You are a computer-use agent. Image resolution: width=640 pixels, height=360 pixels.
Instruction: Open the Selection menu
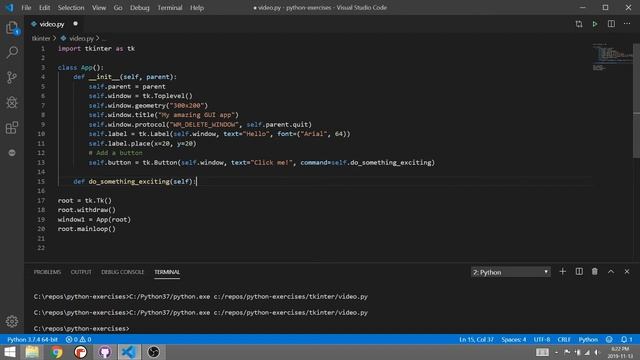click(71, 8)
